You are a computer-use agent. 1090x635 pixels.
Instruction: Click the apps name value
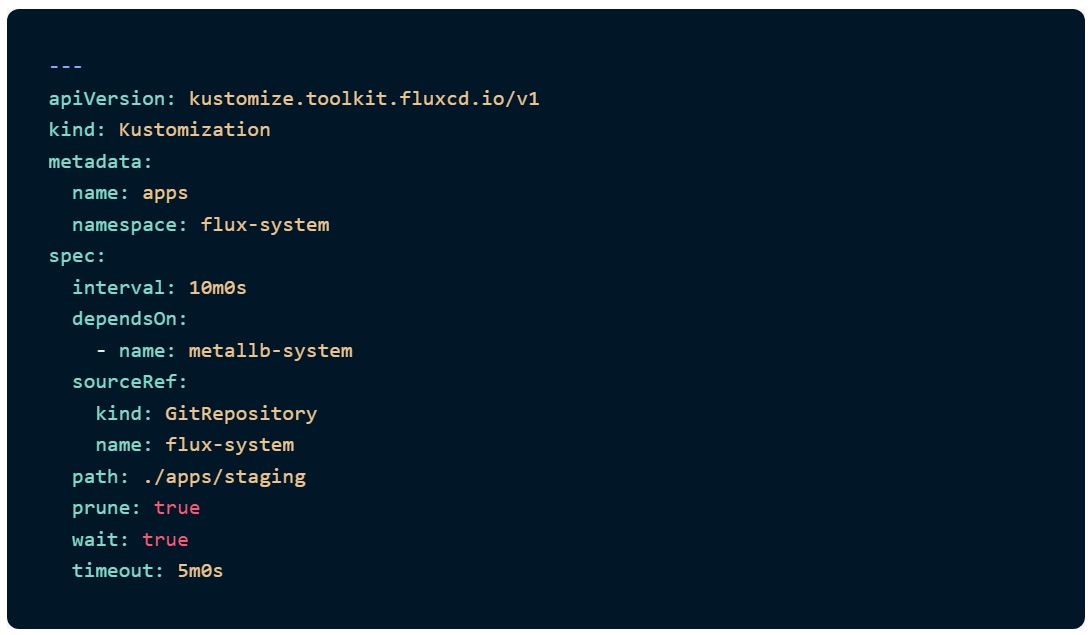pos(165,192)
